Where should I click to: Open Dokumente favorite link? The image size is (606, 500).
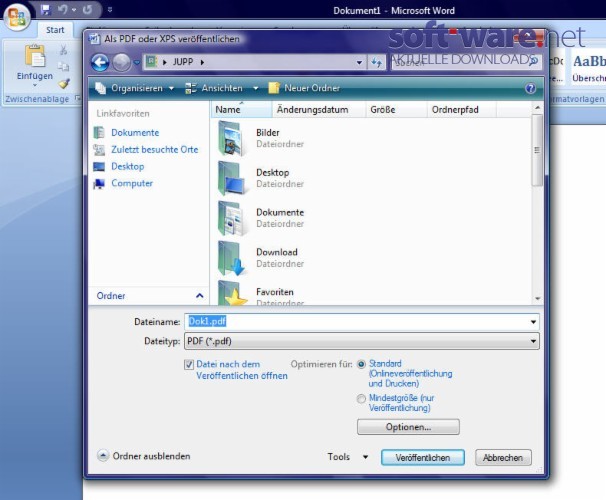coord(135,133)
